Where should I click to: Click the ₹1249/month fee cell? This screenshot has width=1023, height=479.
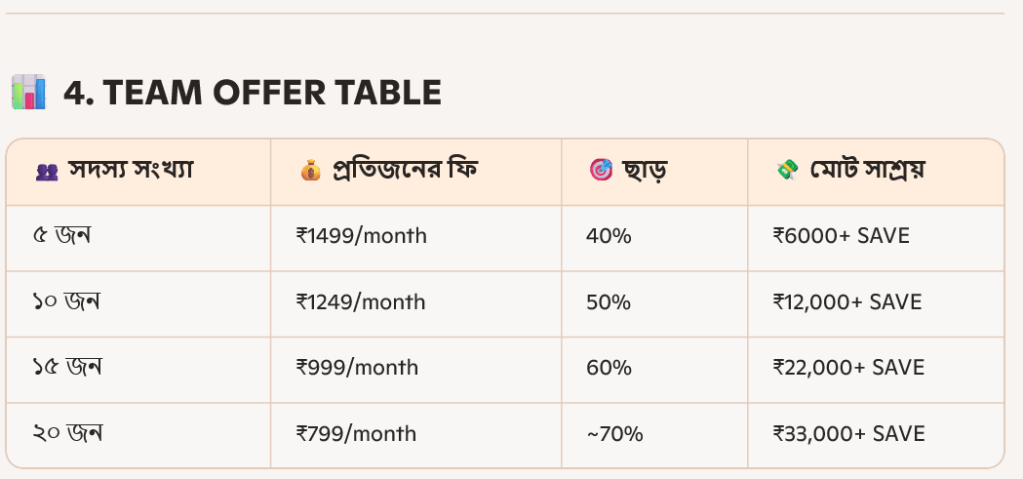[x=361, y=302]
